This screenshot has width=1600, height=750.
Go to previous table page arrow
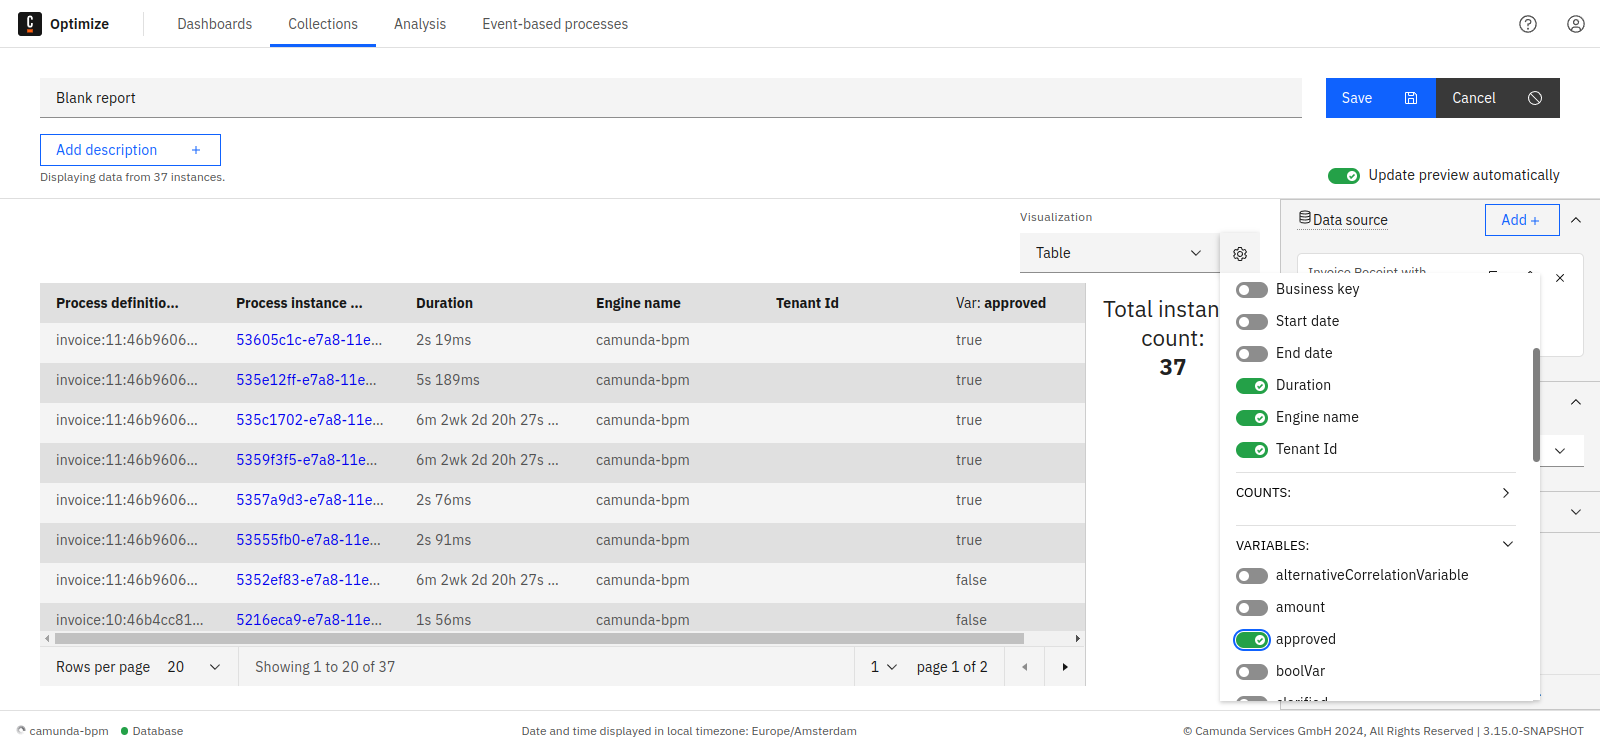pos(1025,667)
